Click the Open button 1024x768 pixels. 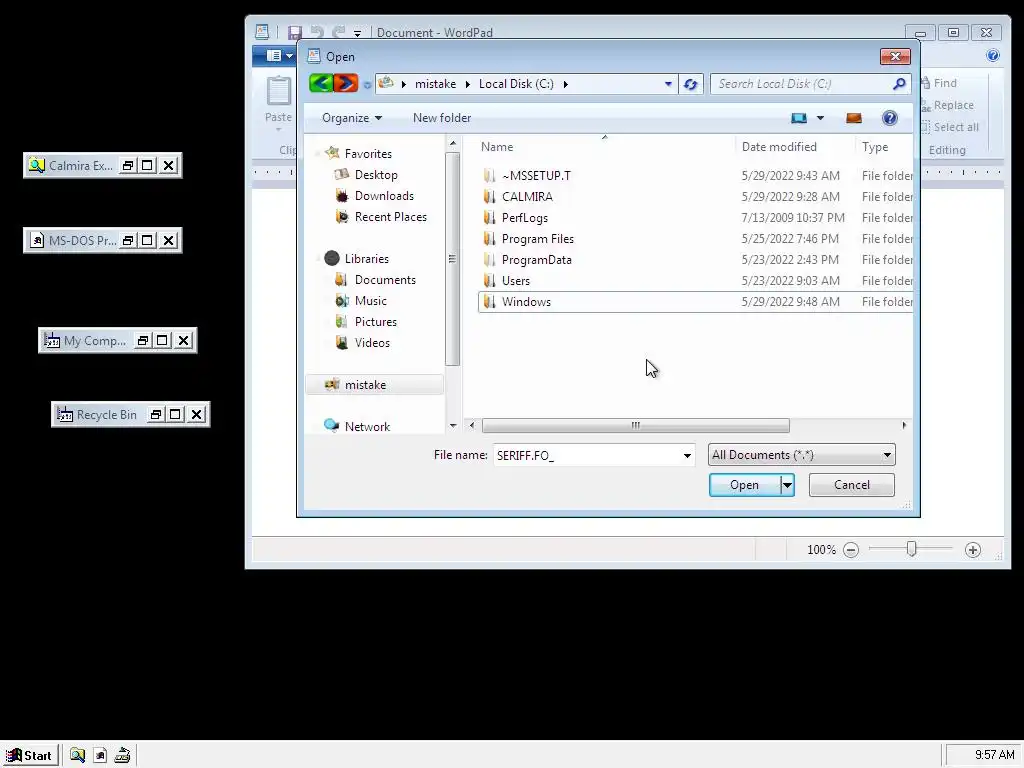click(744, 485)
